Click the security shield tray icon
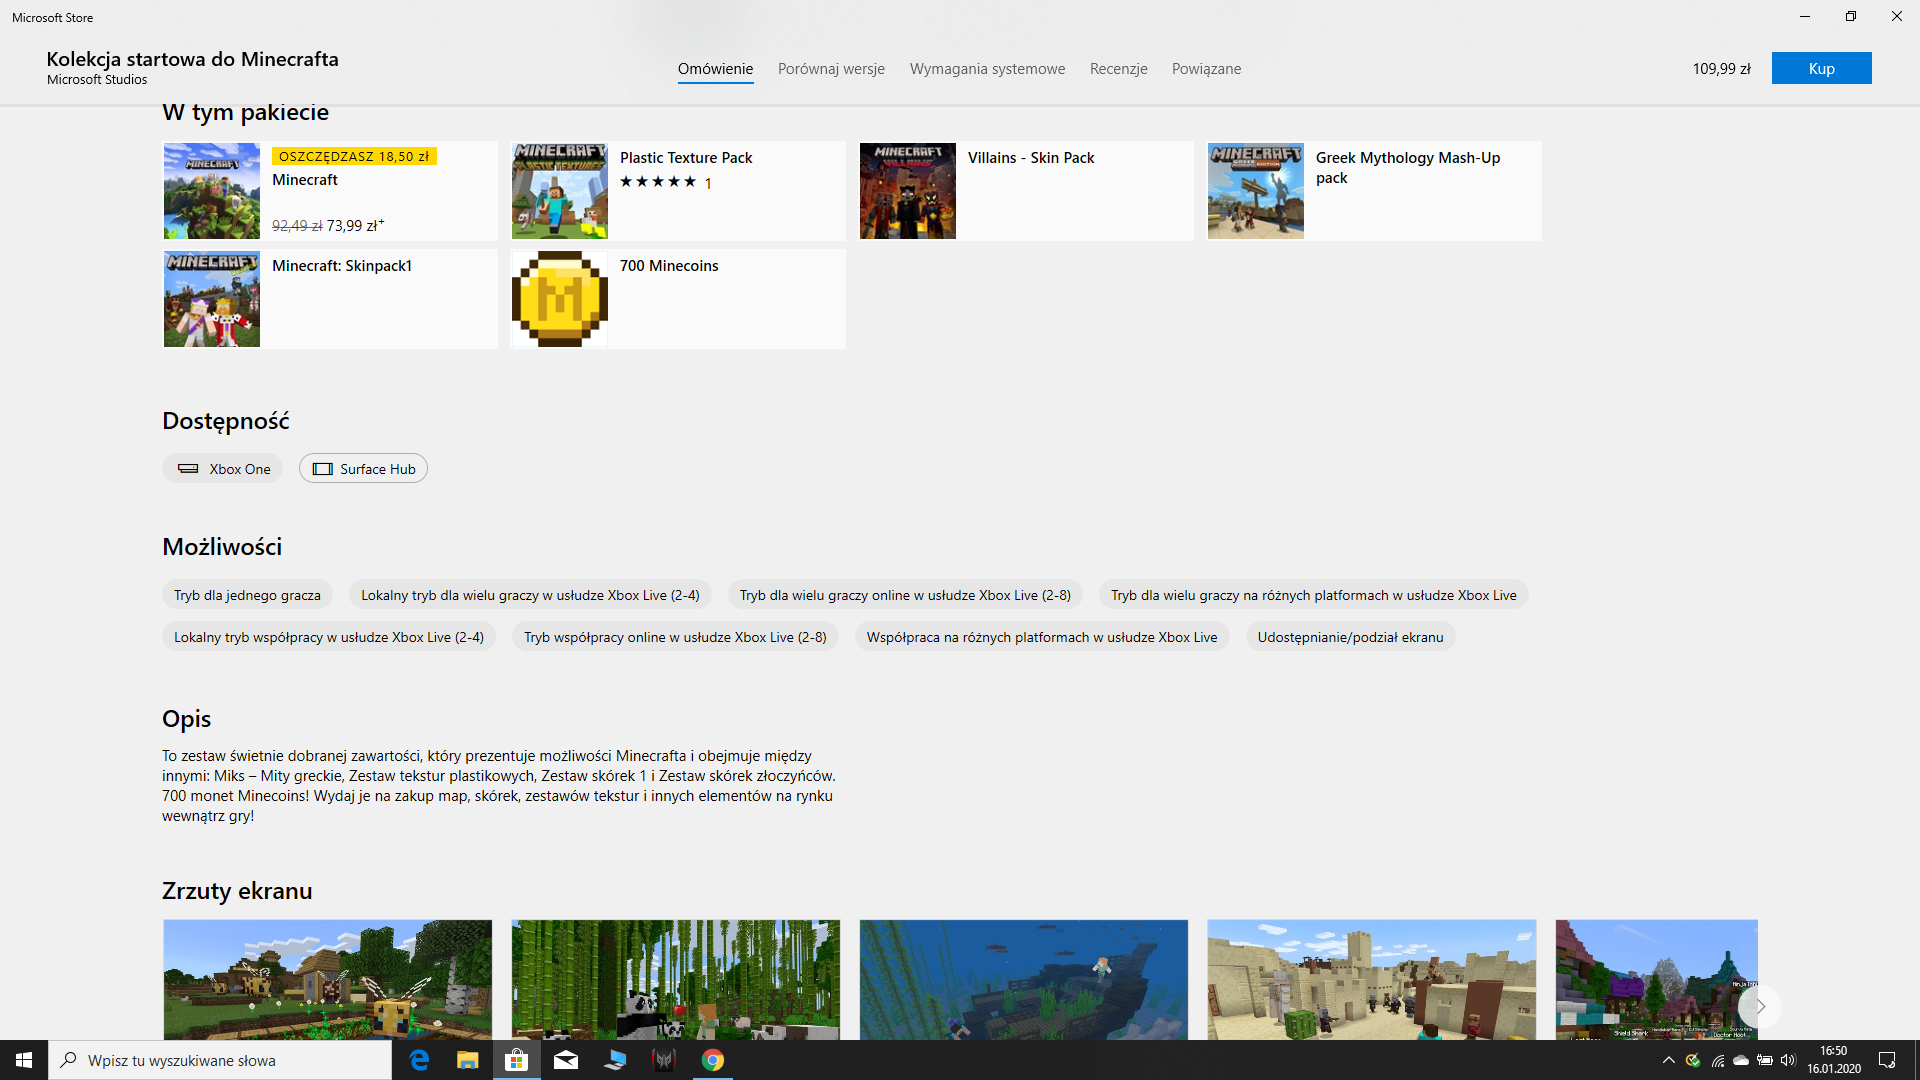The height and width of the screenshot is (1080, 1920). (x=1692, y=1060)
